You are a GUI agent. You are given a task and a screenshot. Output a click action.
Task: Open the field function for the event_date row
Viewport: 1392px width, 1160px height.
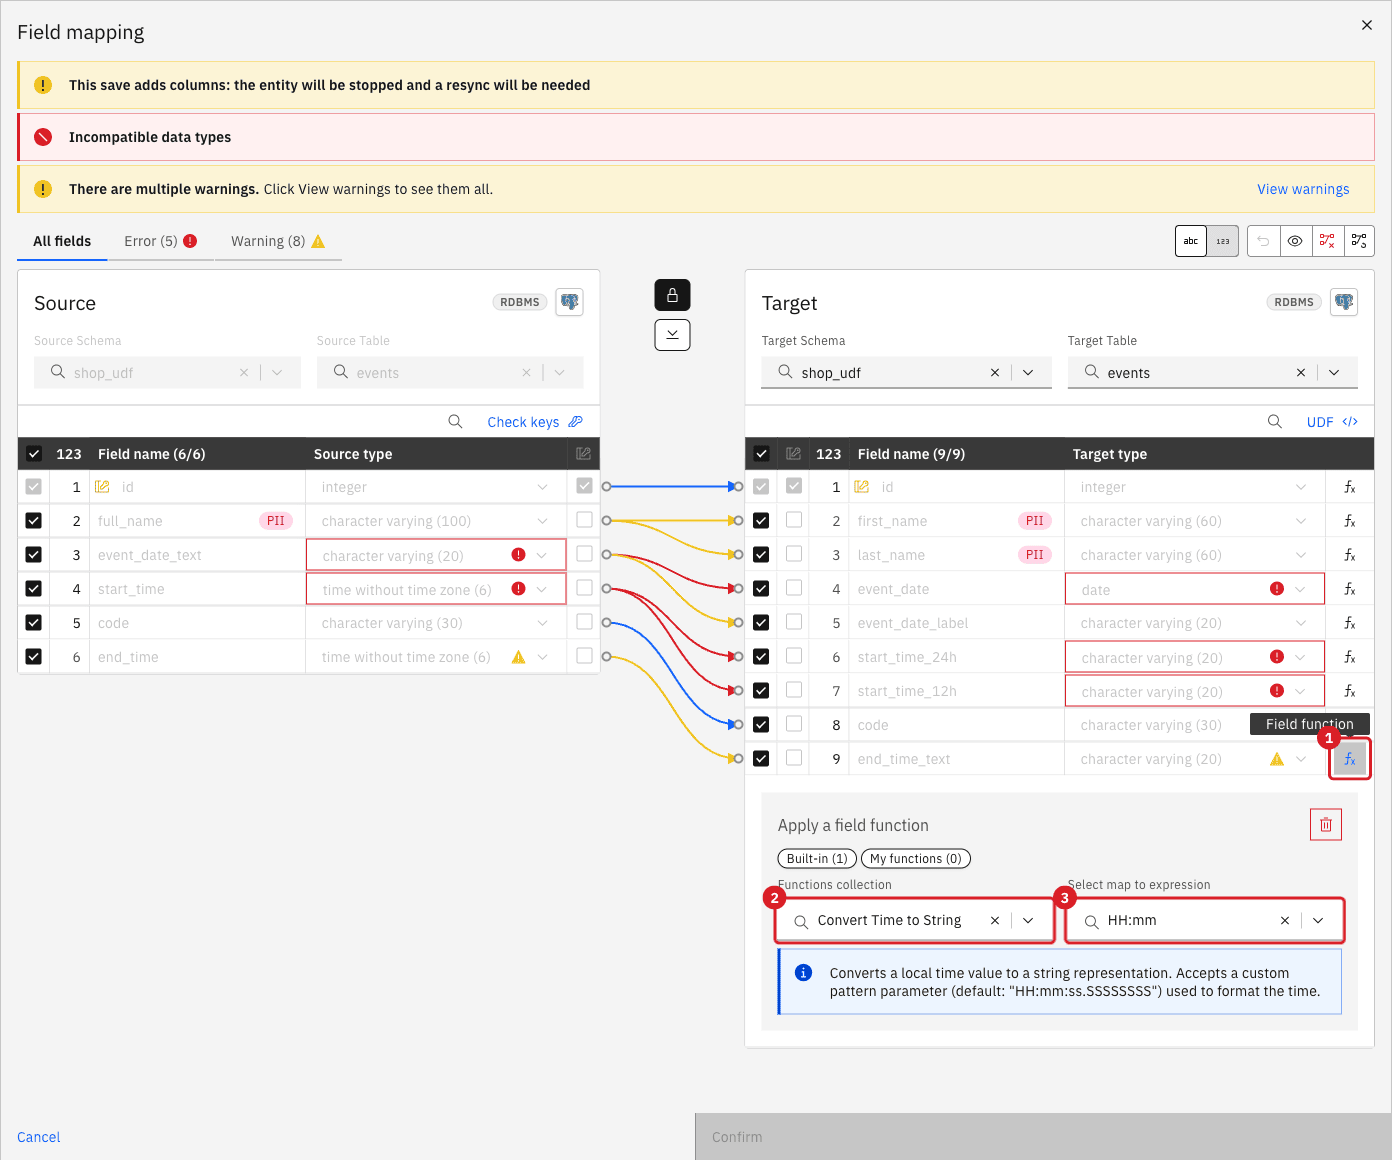pos(1350,590)
